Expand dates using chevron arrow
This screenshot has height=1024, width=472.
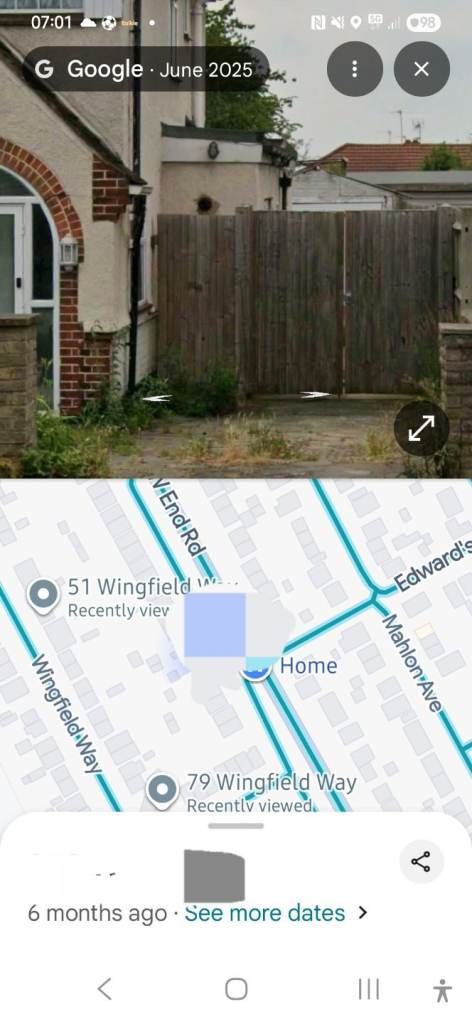363,913
